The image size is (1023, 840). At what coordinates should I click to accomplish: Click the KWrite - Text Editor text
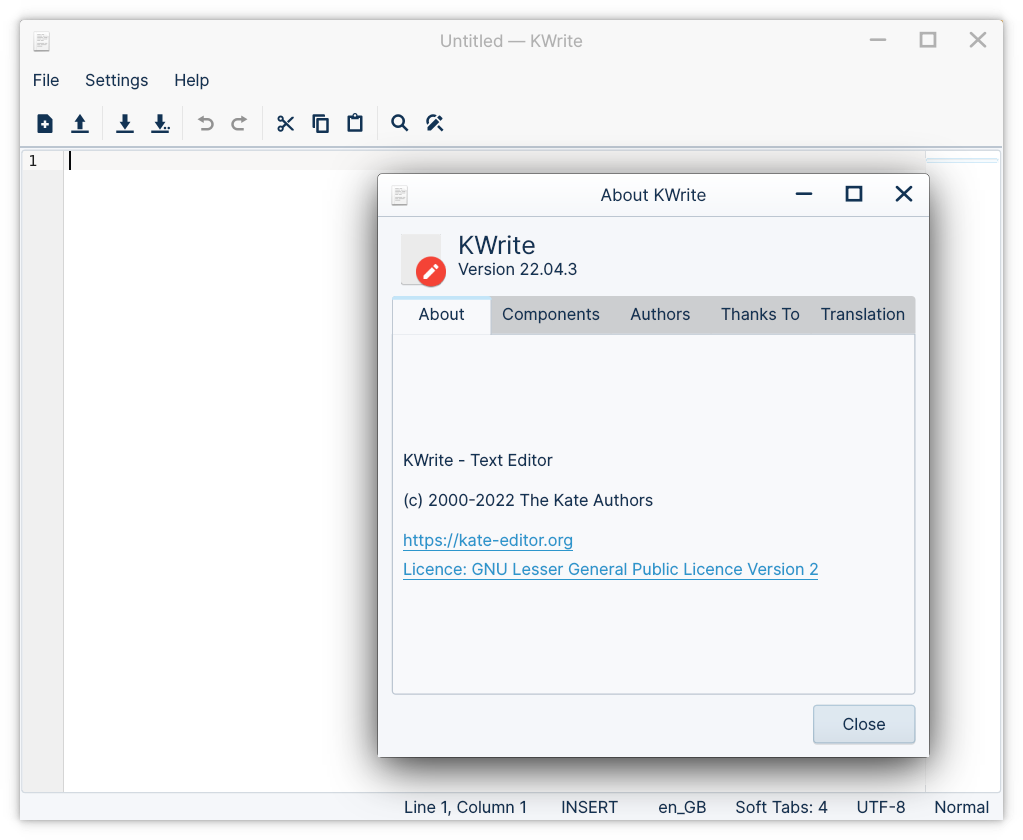pyautogui.click(x=478, y=460)
